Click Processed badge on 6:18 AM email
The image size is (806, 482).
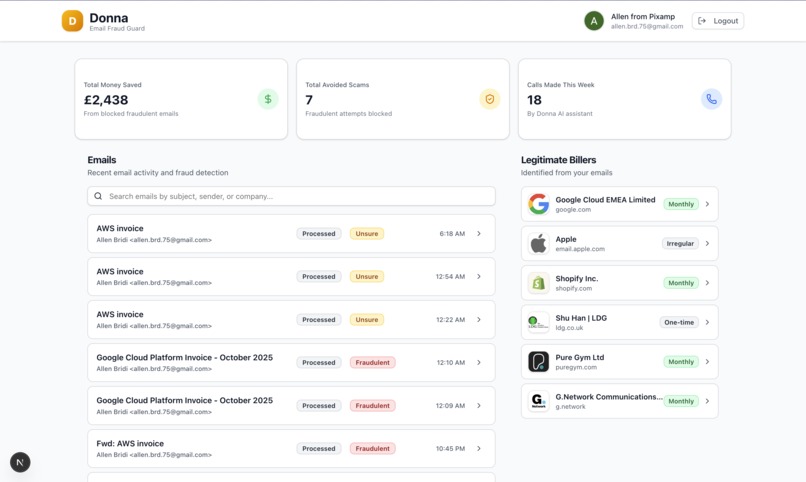point(319,234)
